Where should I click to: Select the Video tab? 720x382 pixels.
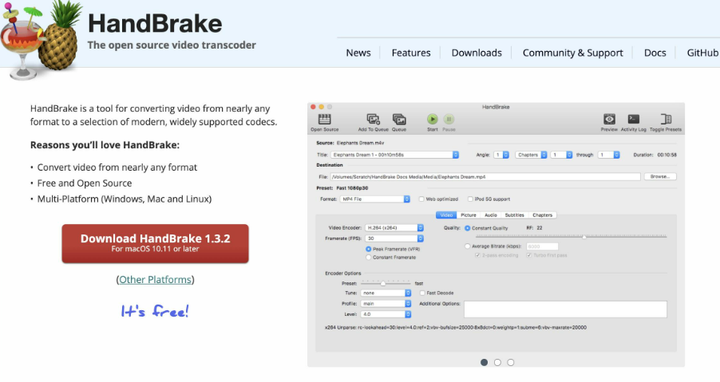(x=446, y=215)
